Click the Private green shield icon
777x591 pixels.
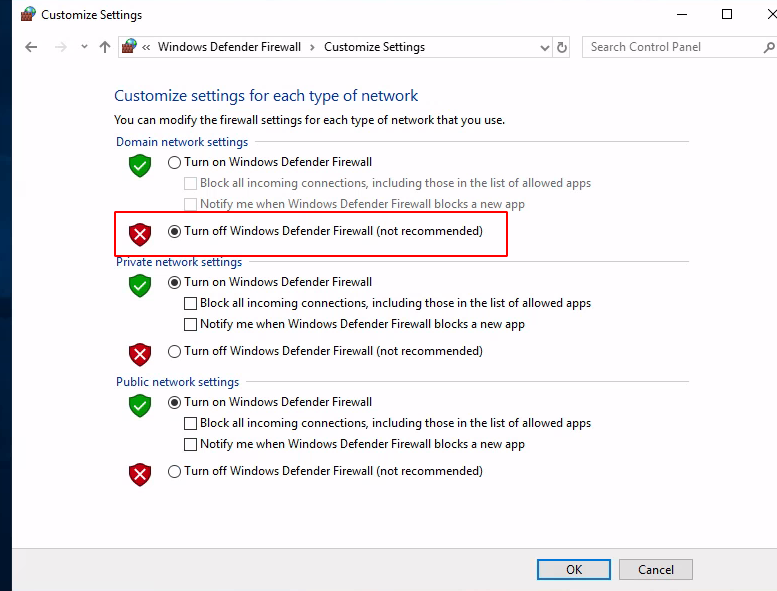coord(140,285)
